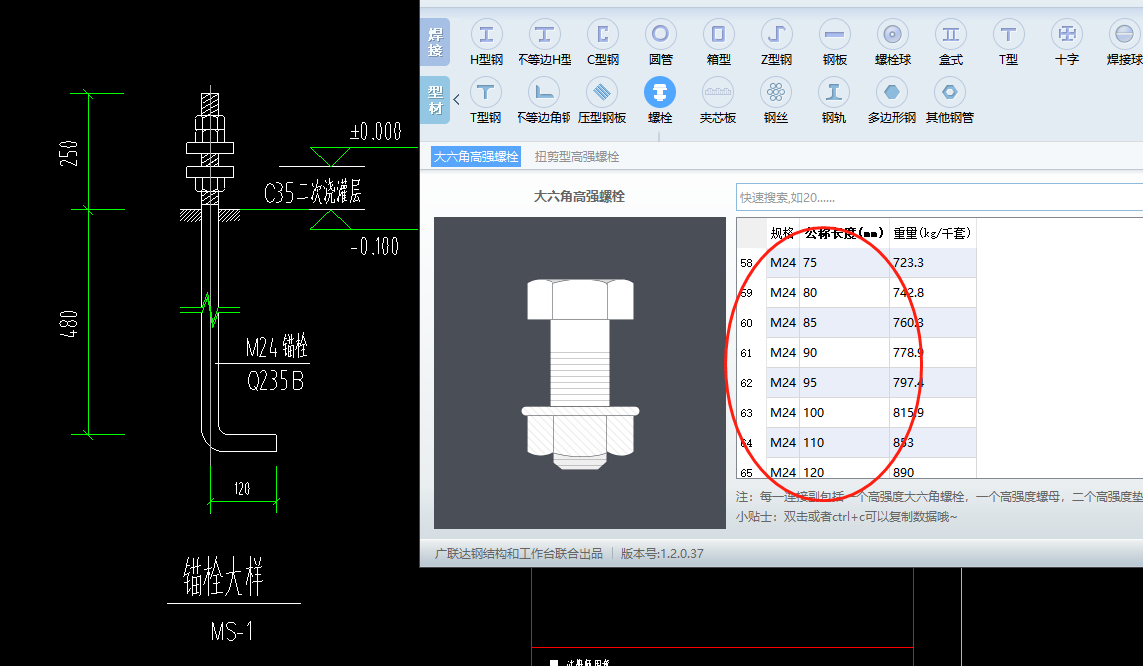Viewport: 1143px width, 666px height.
Task: Open the 其他钢管 other pipes icon
Action: click(x=950, y=93)
